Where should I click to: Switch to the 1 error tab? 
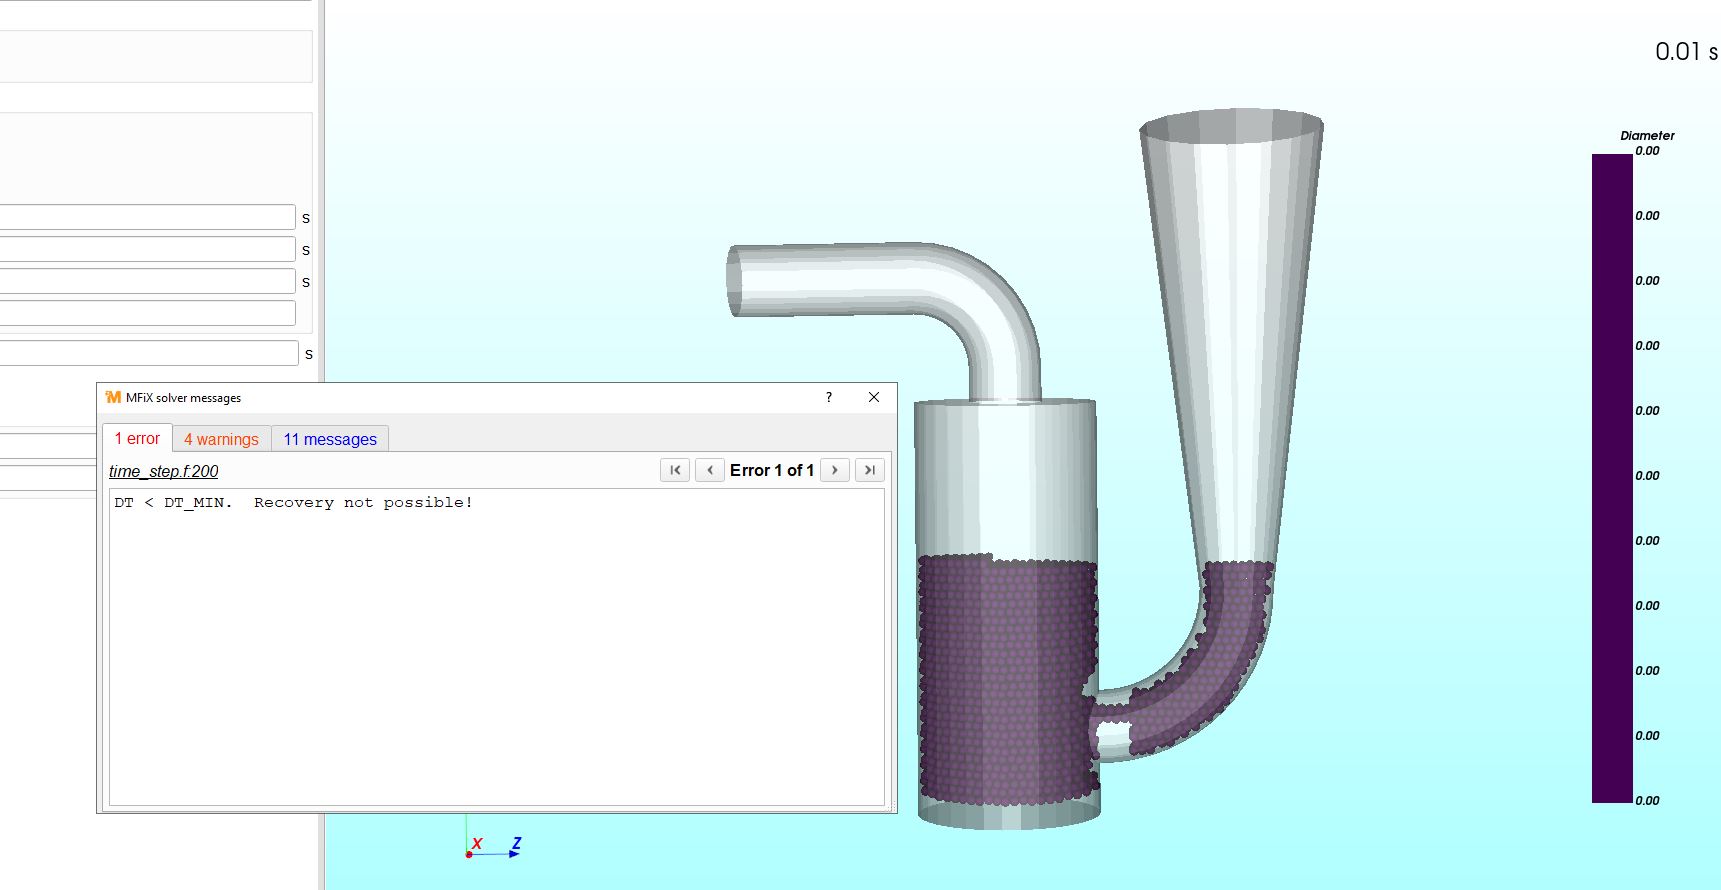click(x=137, y=439)
